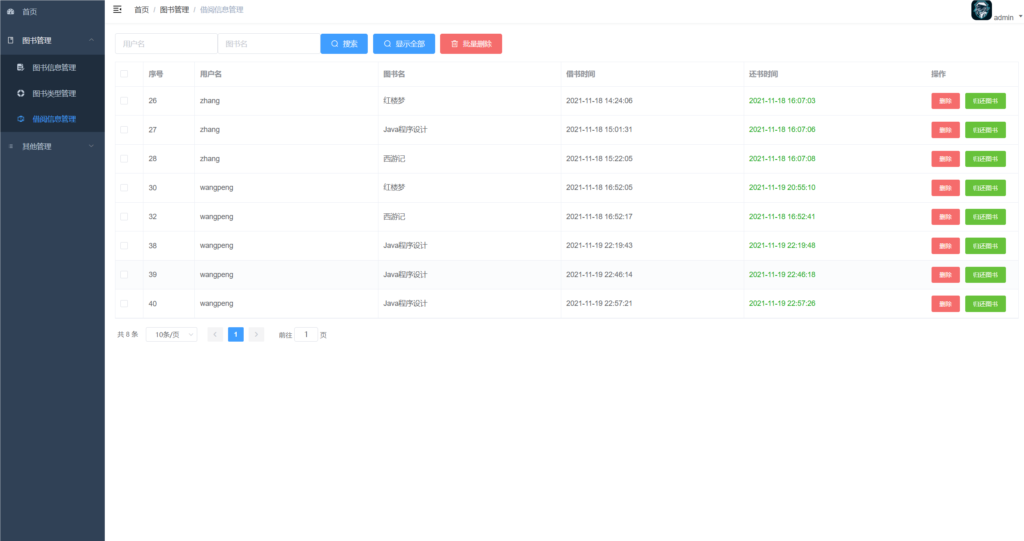Click 删除 for row 26
The width and height of the screenshot is (1024, 541).
pyautogui.click(x=945, y=101)
